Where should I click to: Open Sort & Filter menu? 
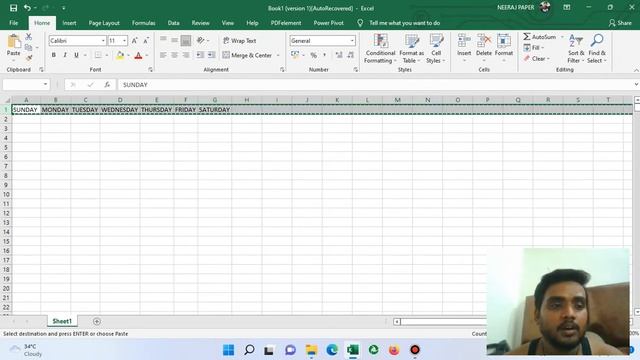576,49
